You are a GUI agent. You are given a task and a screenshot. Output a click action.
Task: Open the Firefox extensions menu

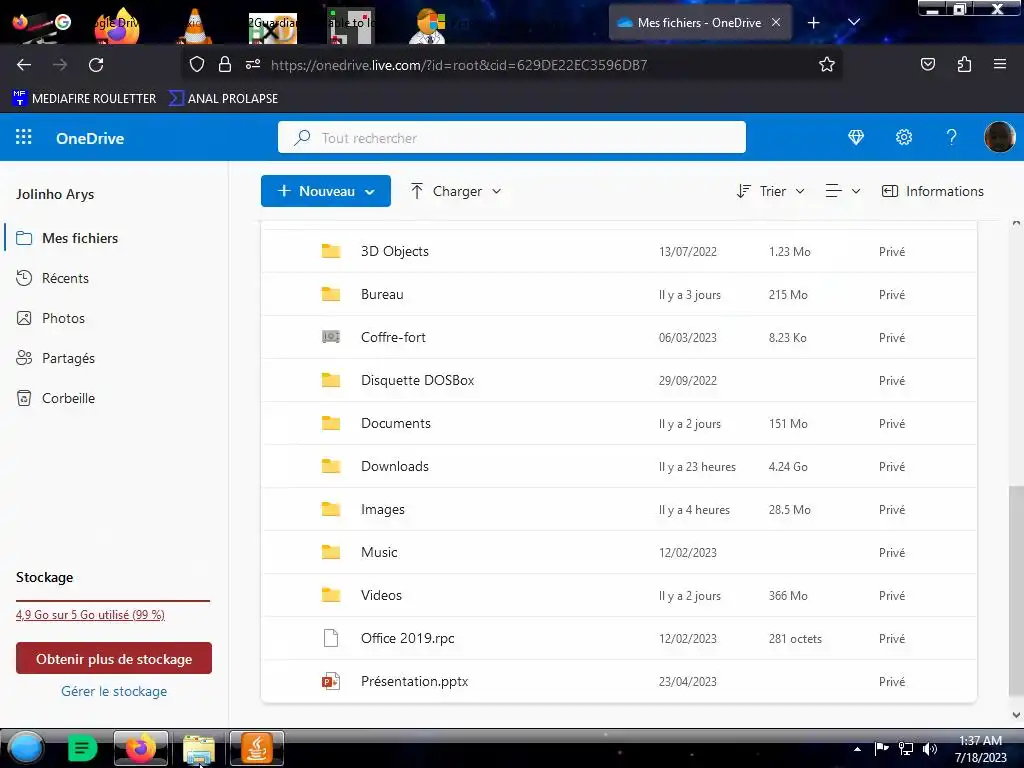964,65
